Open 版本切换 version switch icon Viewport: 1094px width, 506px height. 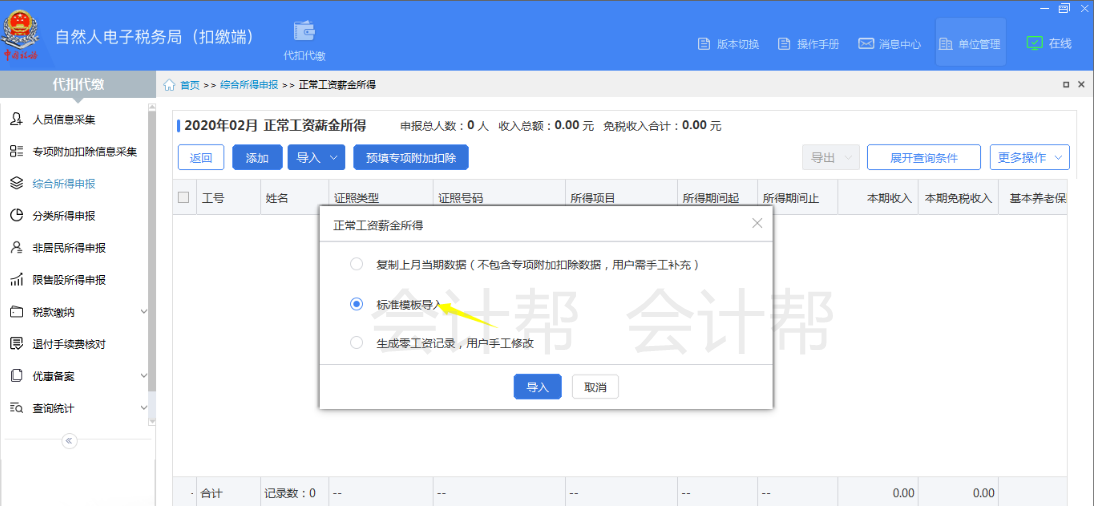click(x=704, y=44)
